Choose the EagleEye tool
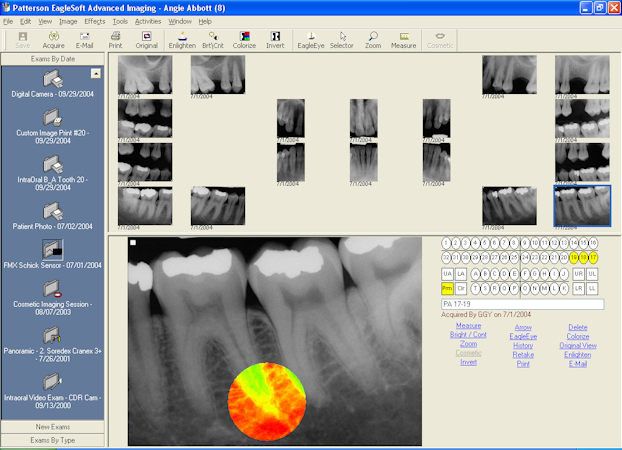 311,40
